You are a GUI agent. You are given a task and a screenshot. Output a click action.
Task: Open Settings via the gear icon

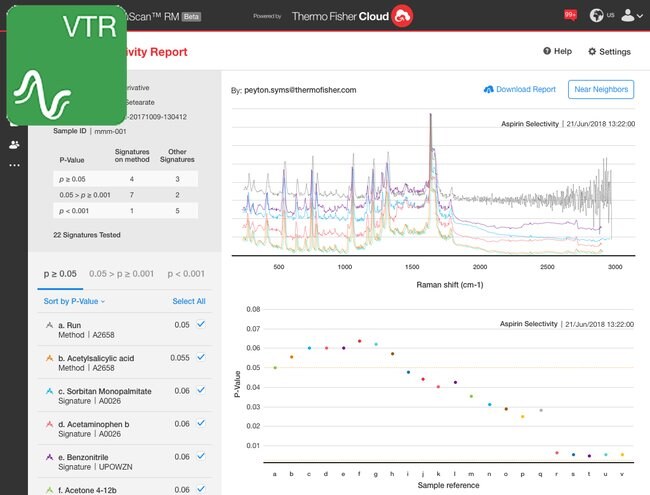[593, 51]
